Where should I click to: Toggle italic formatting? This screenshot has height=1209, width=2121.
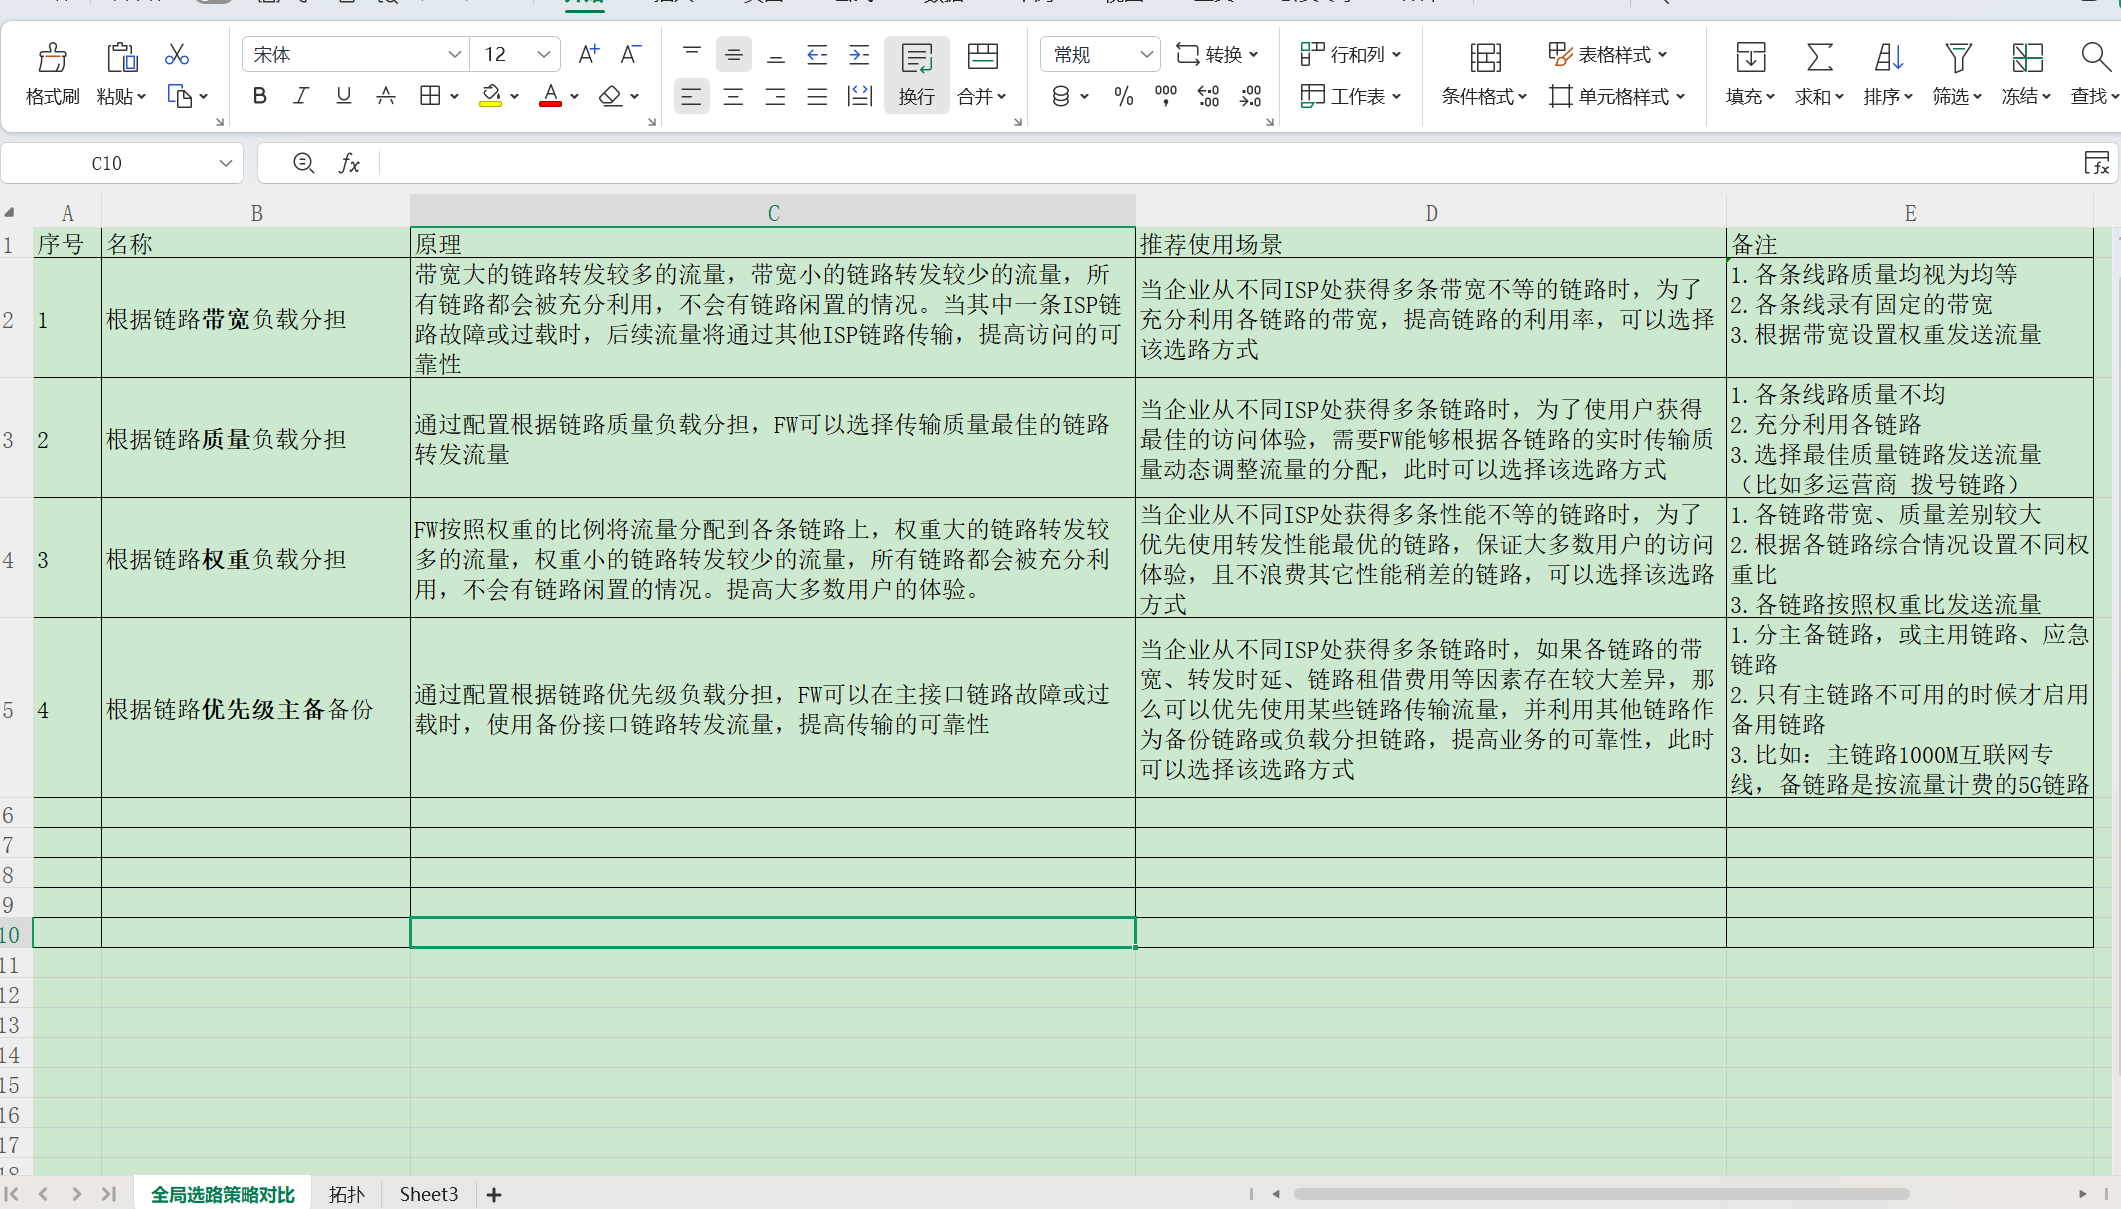[x=301, y=96]
